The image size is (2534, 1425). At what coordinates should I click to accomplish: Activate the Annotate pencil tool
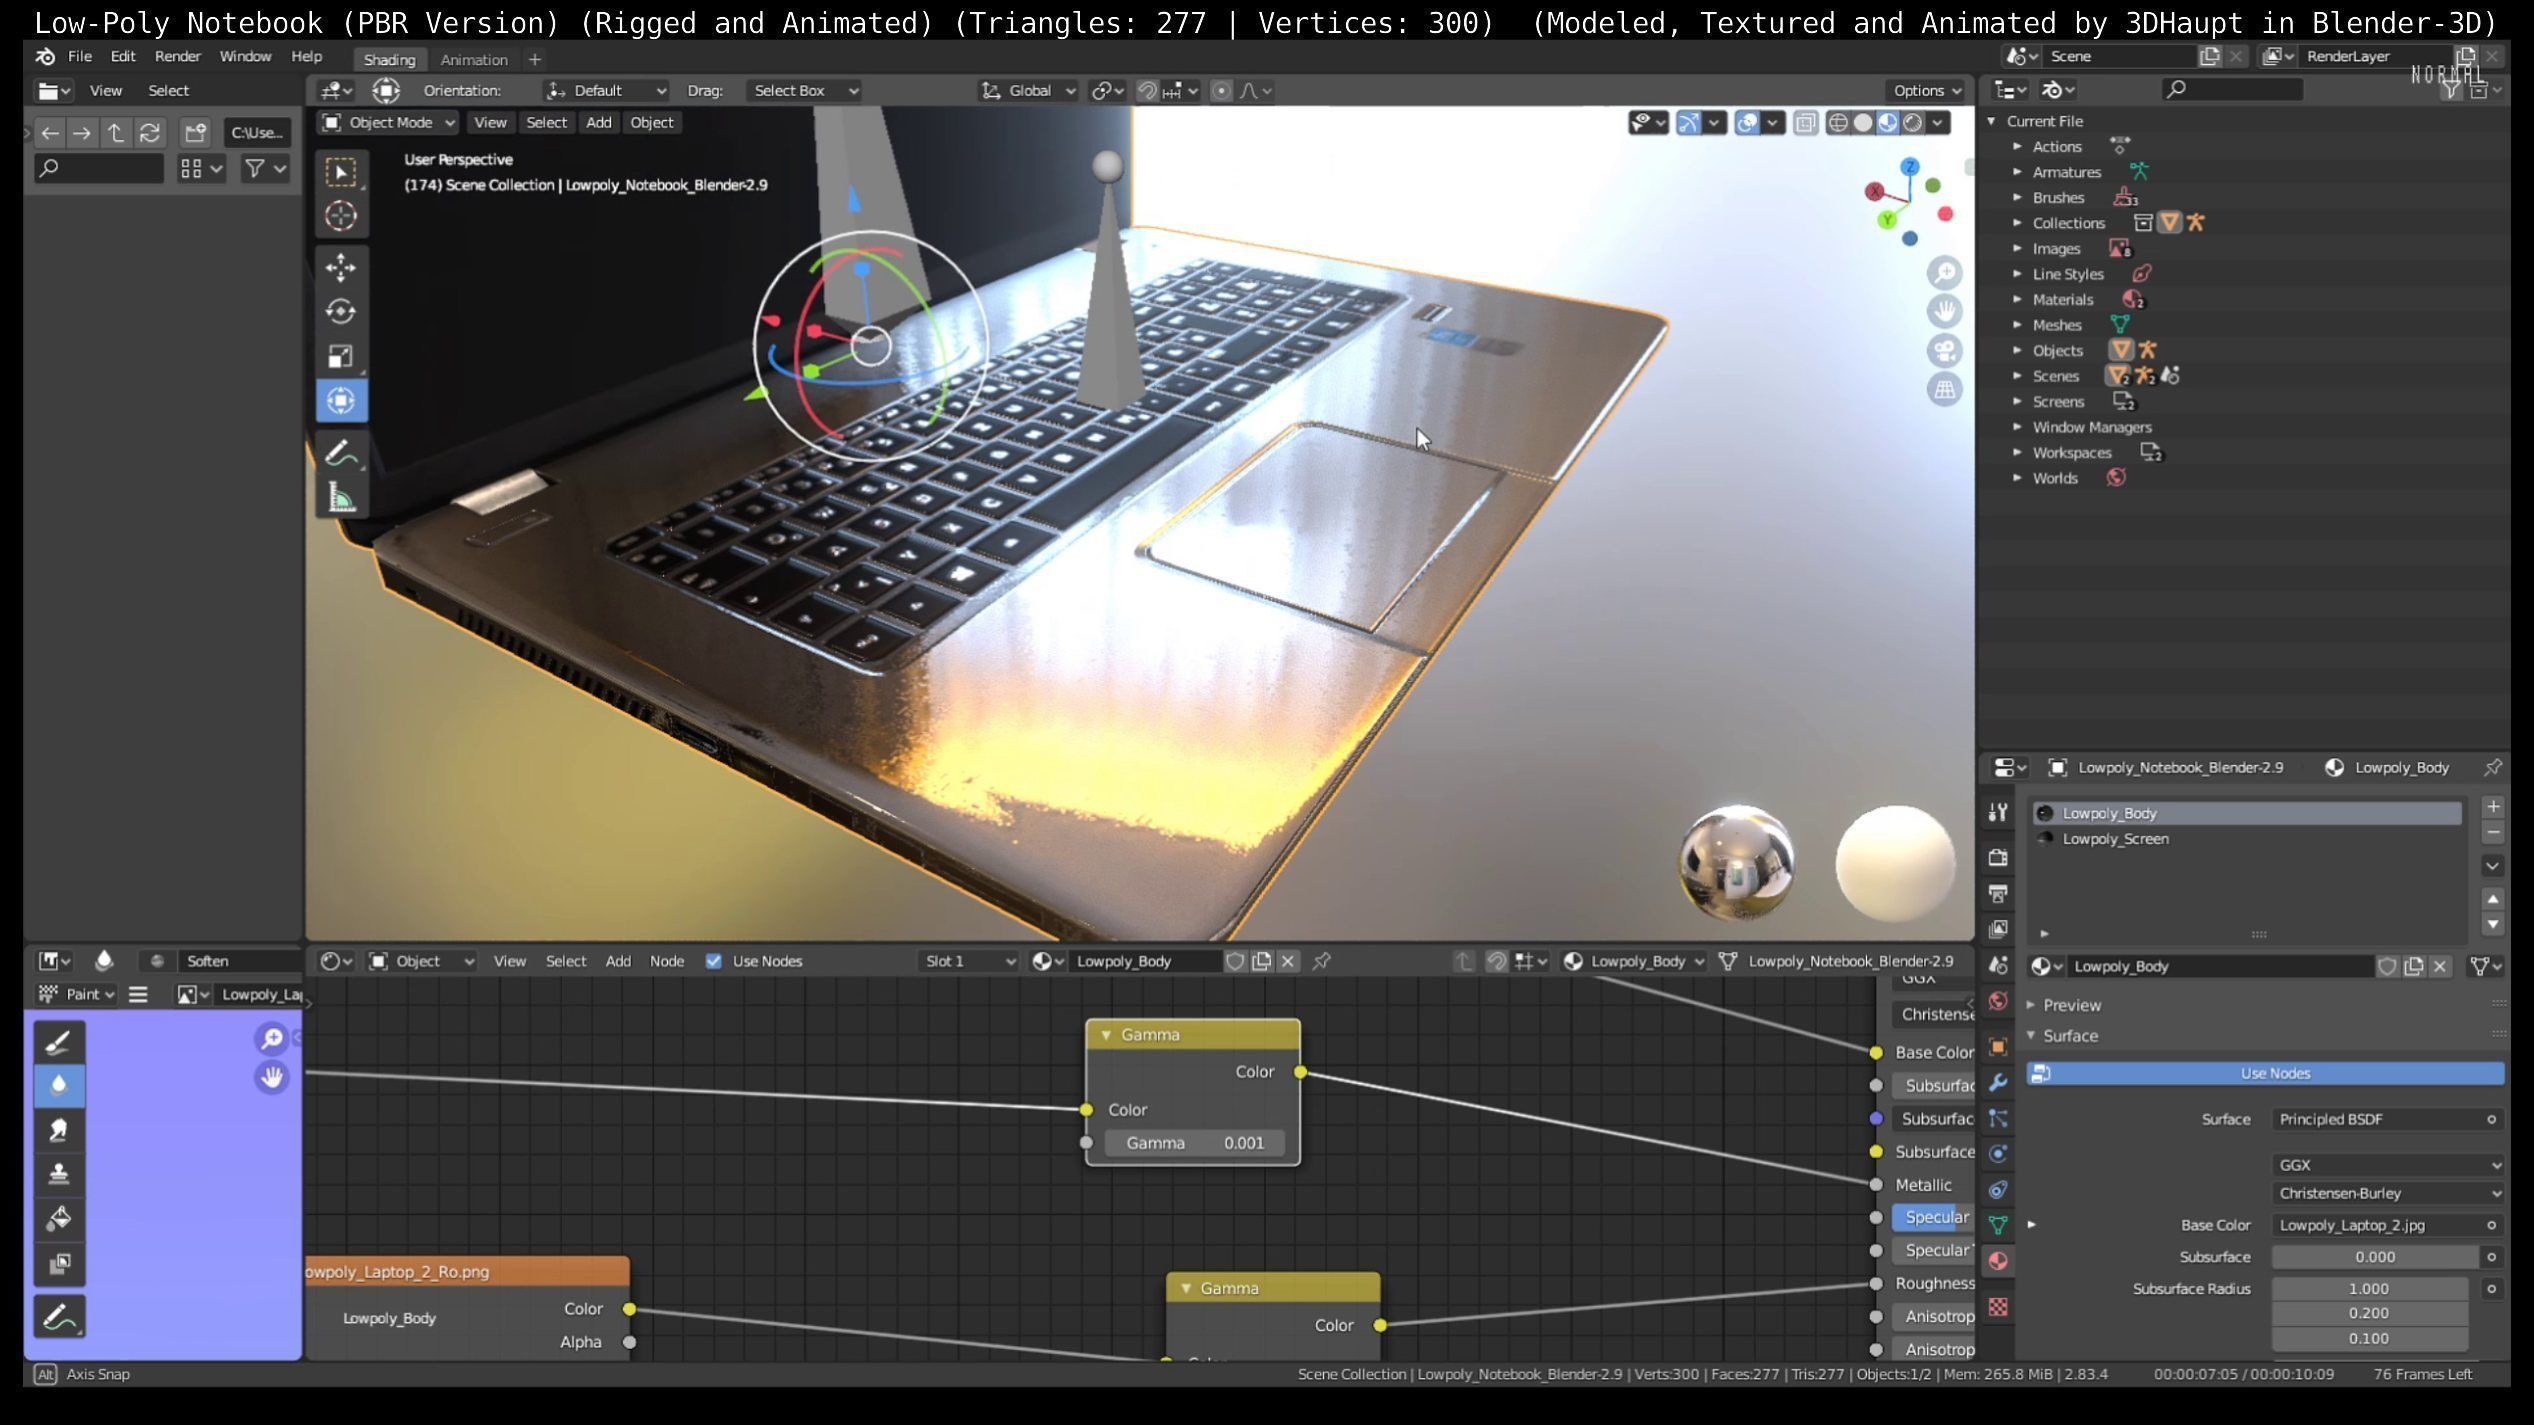340,454
